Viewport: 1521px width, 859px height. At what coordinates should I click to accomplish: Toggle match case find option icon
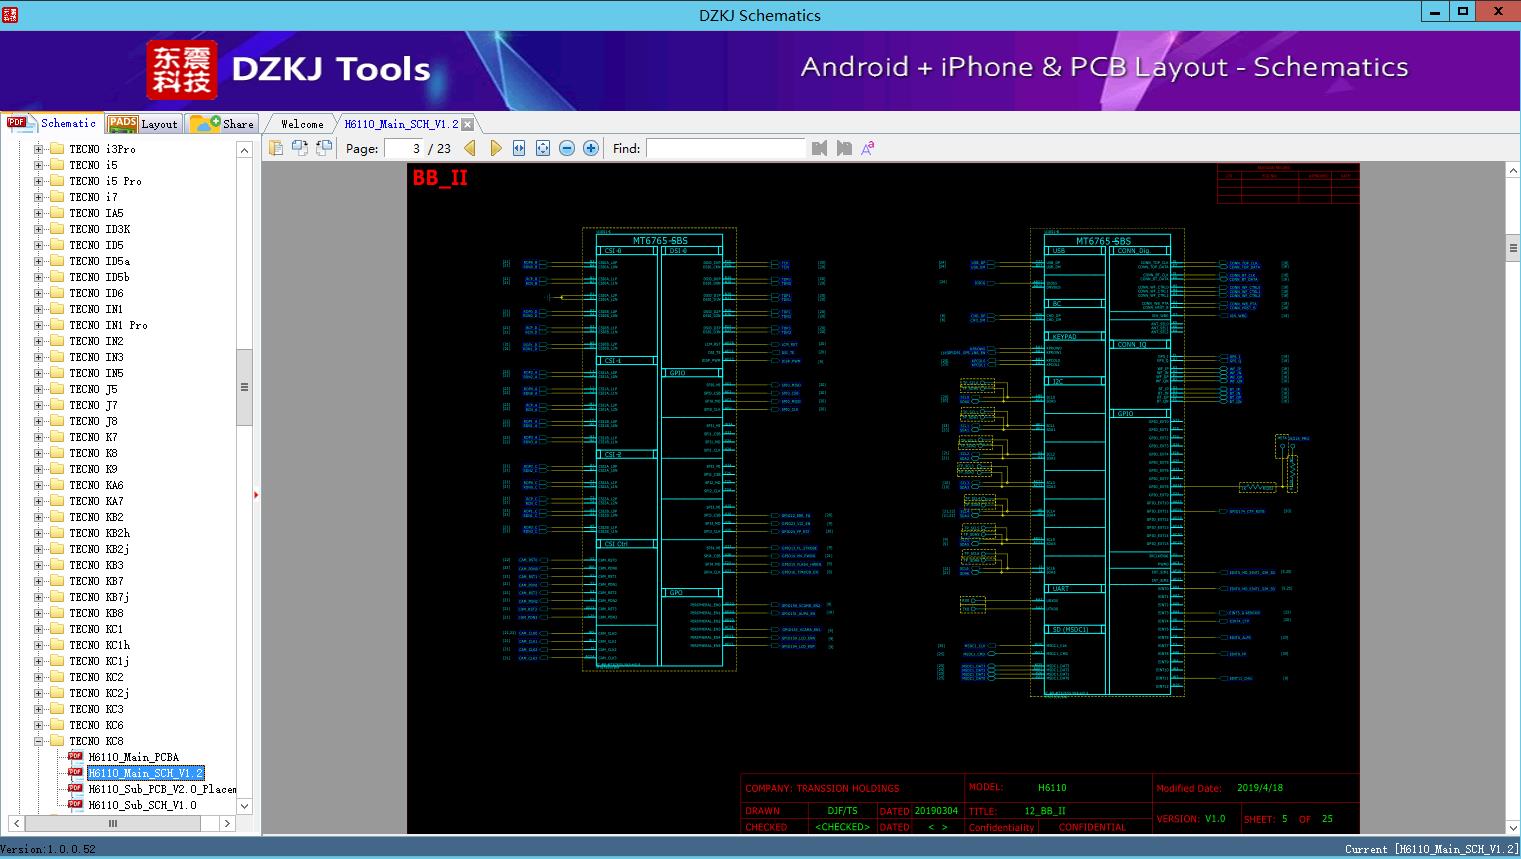coord(867,148)
